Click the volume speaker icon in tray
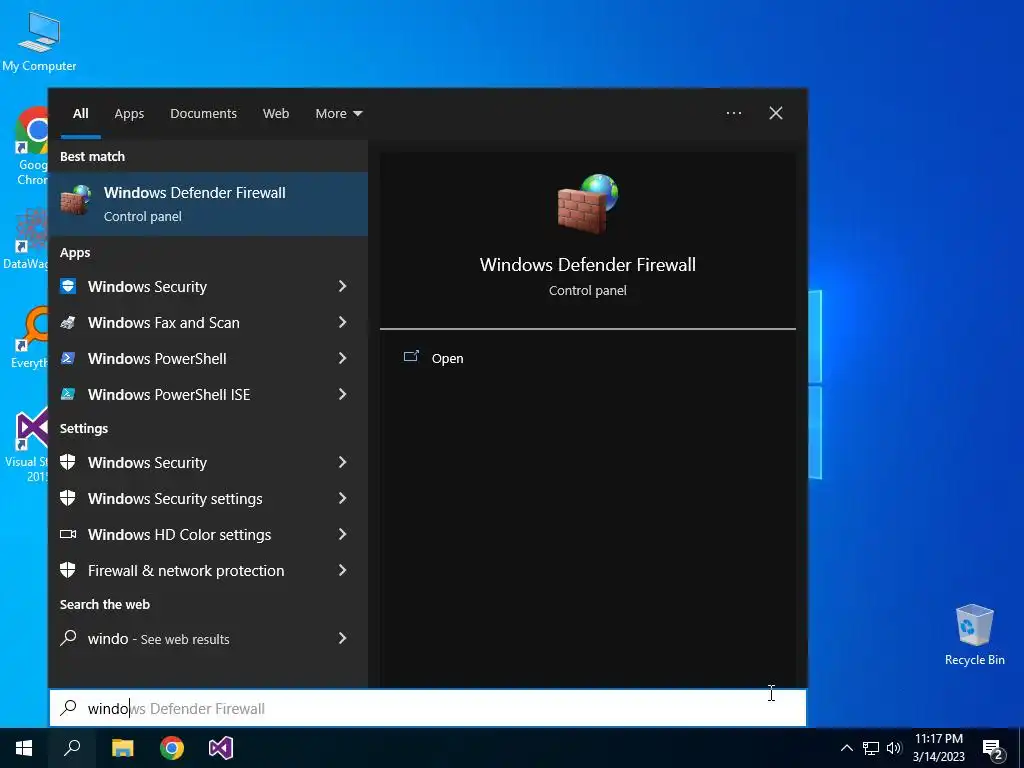1024x768 pixels. 893,748
